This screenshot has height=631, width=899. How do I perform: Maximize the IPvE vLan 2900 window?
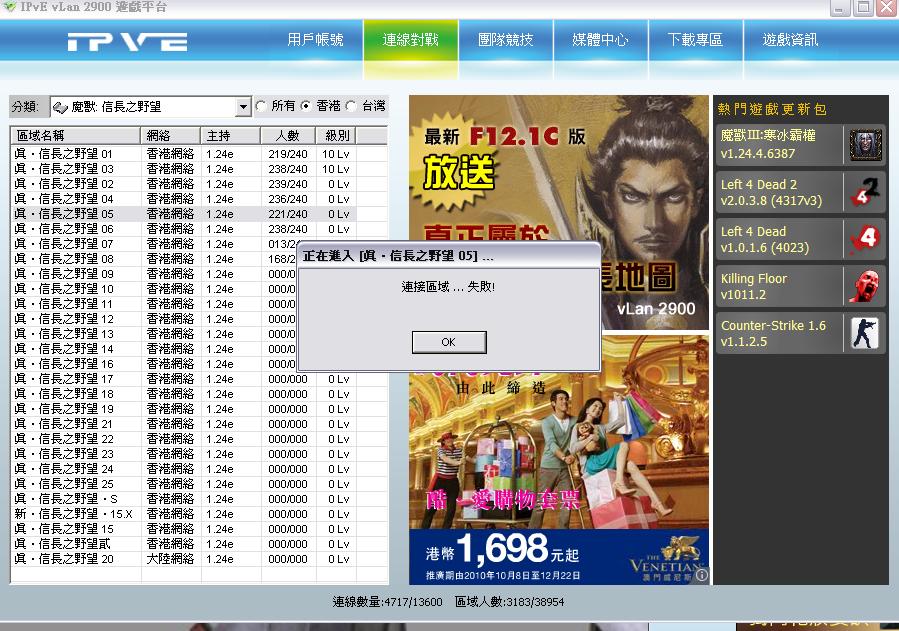pos(863,7)
